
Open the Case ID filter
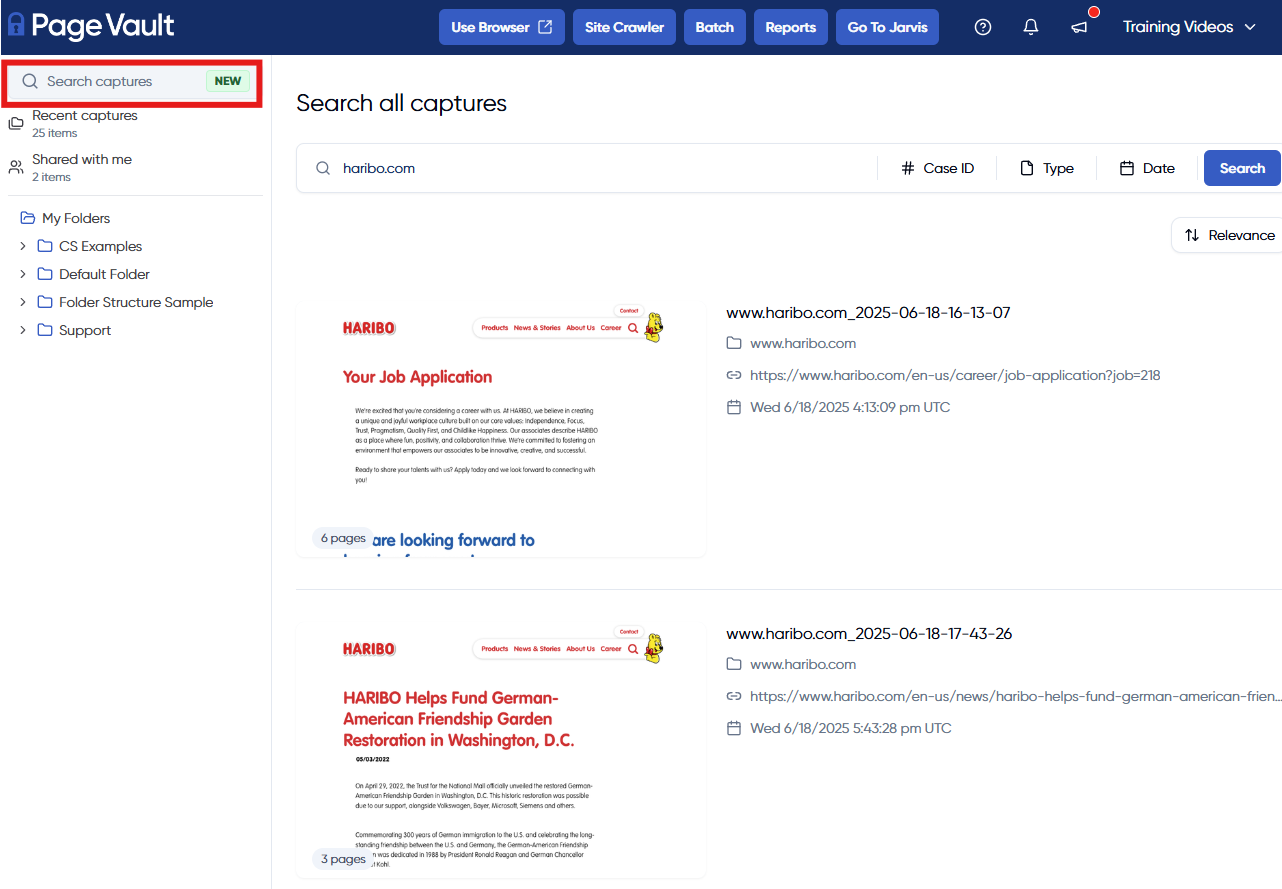tap(937, 168)
